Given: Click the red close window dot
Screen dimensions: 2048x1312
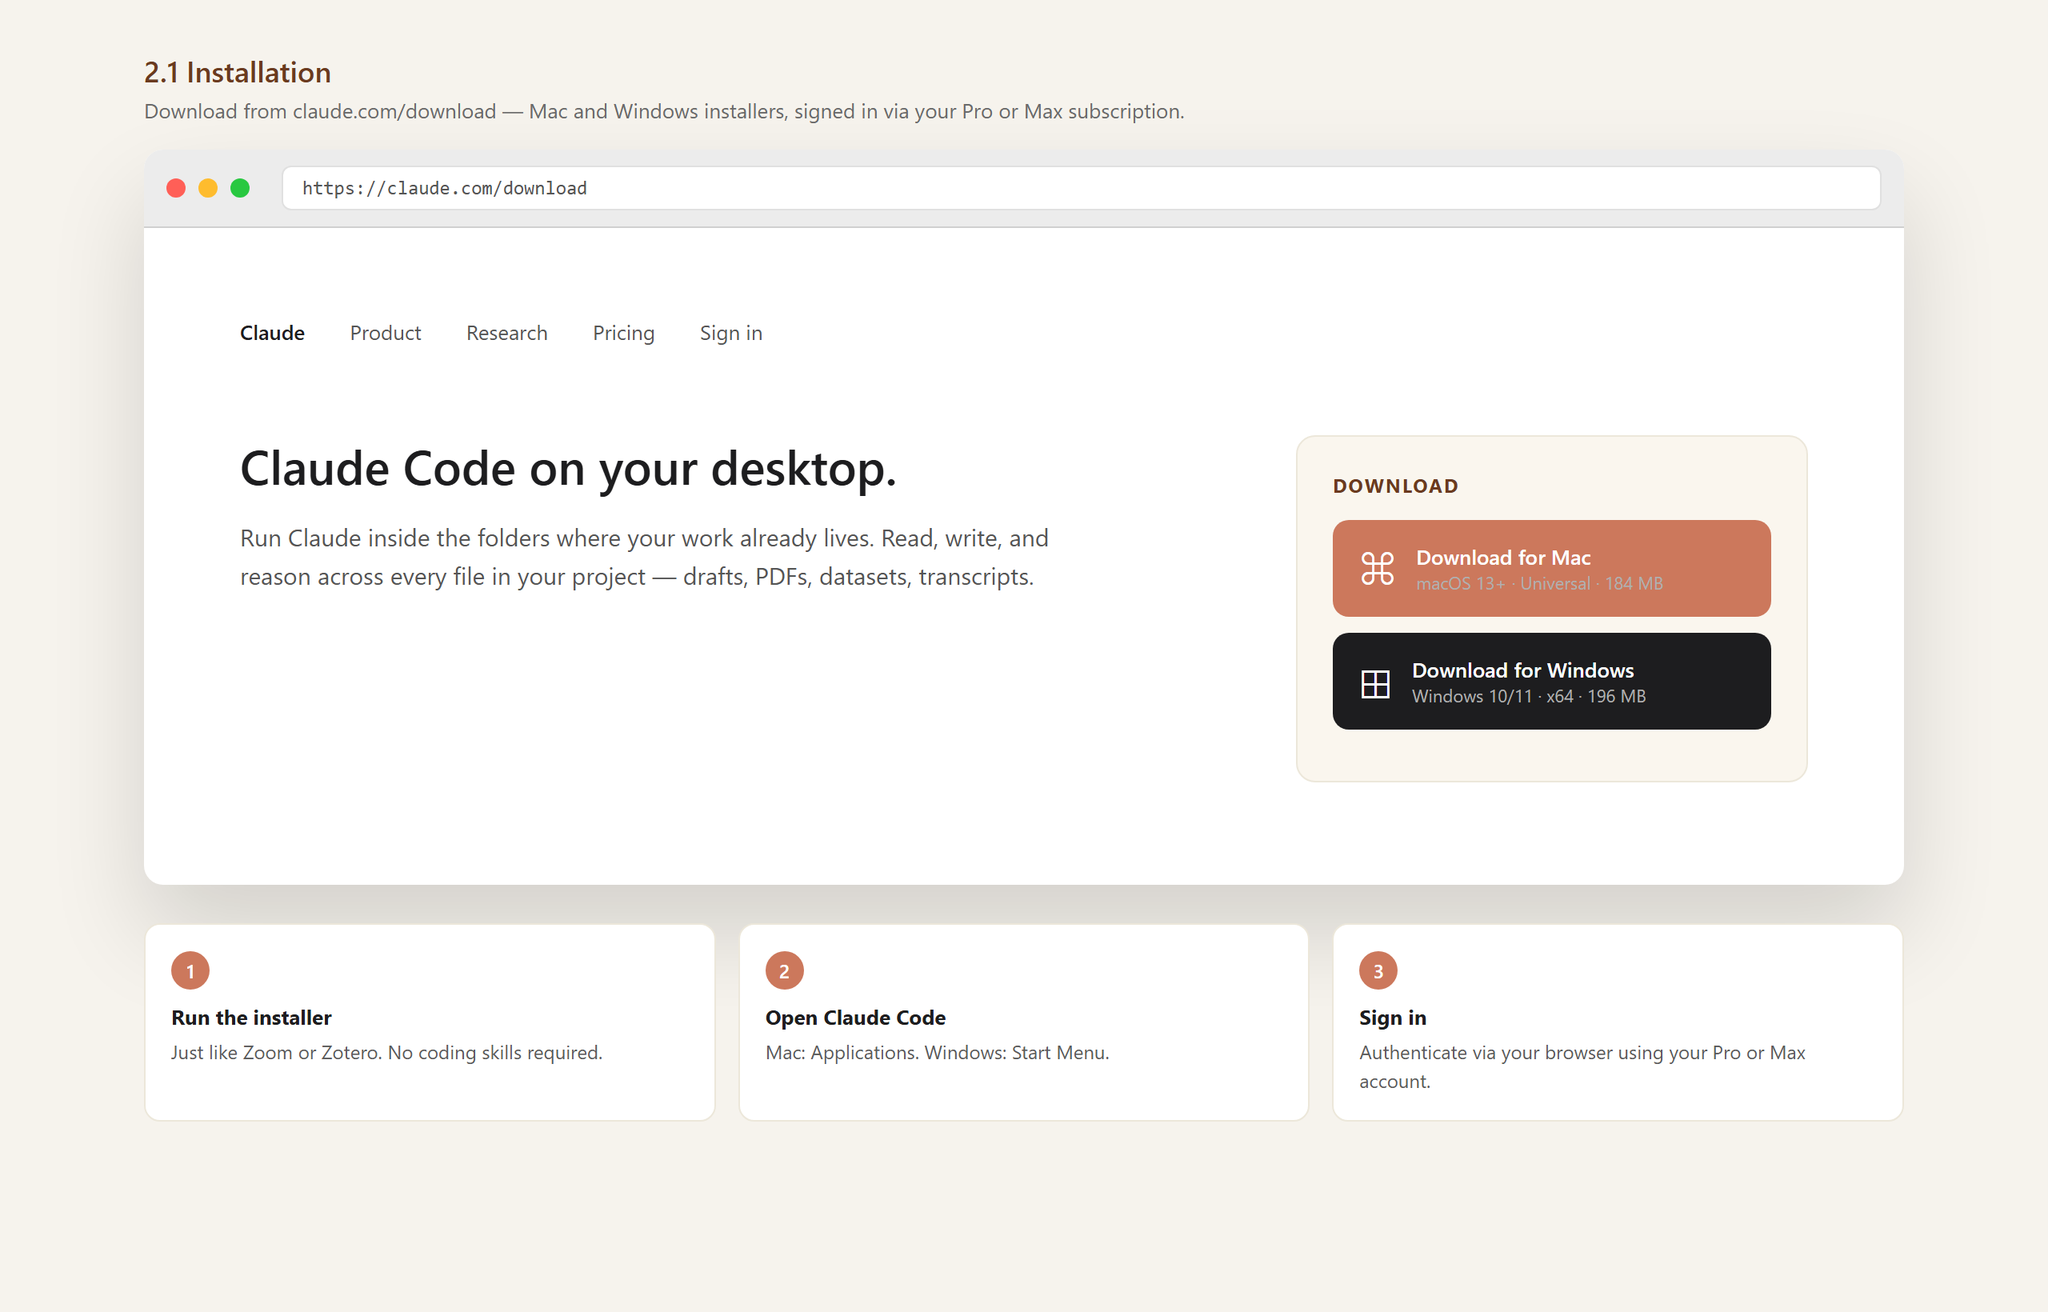Looking at the screenshot, I should [x=176, y=188].
